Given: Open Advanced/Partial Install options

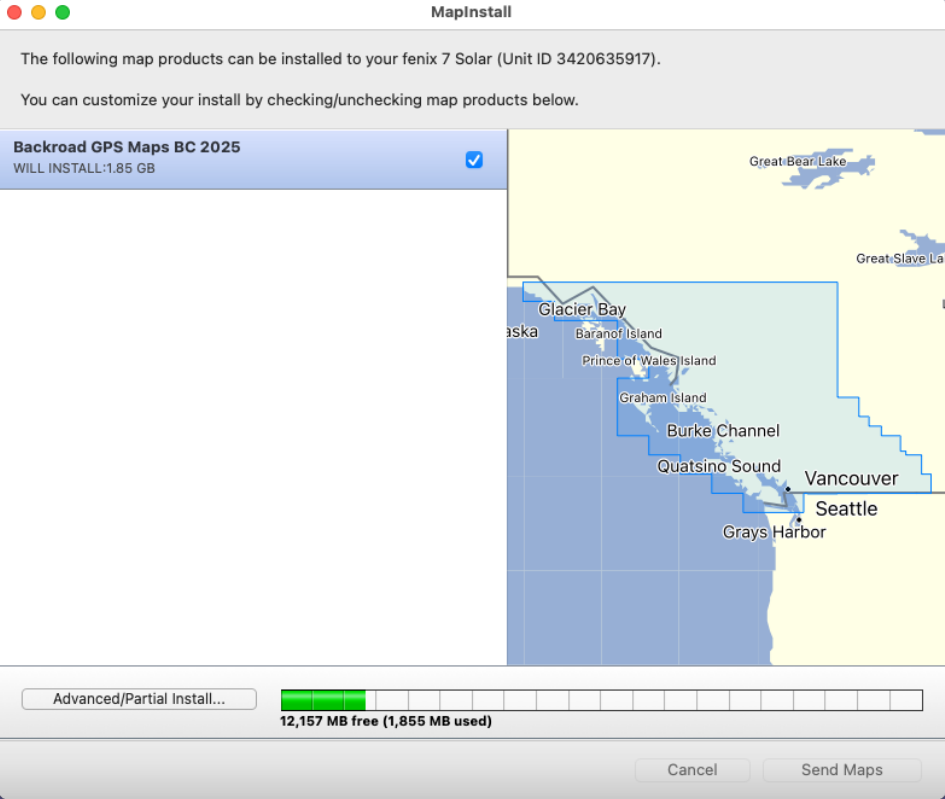Looking at the screenshot, I should coord(139,699).
